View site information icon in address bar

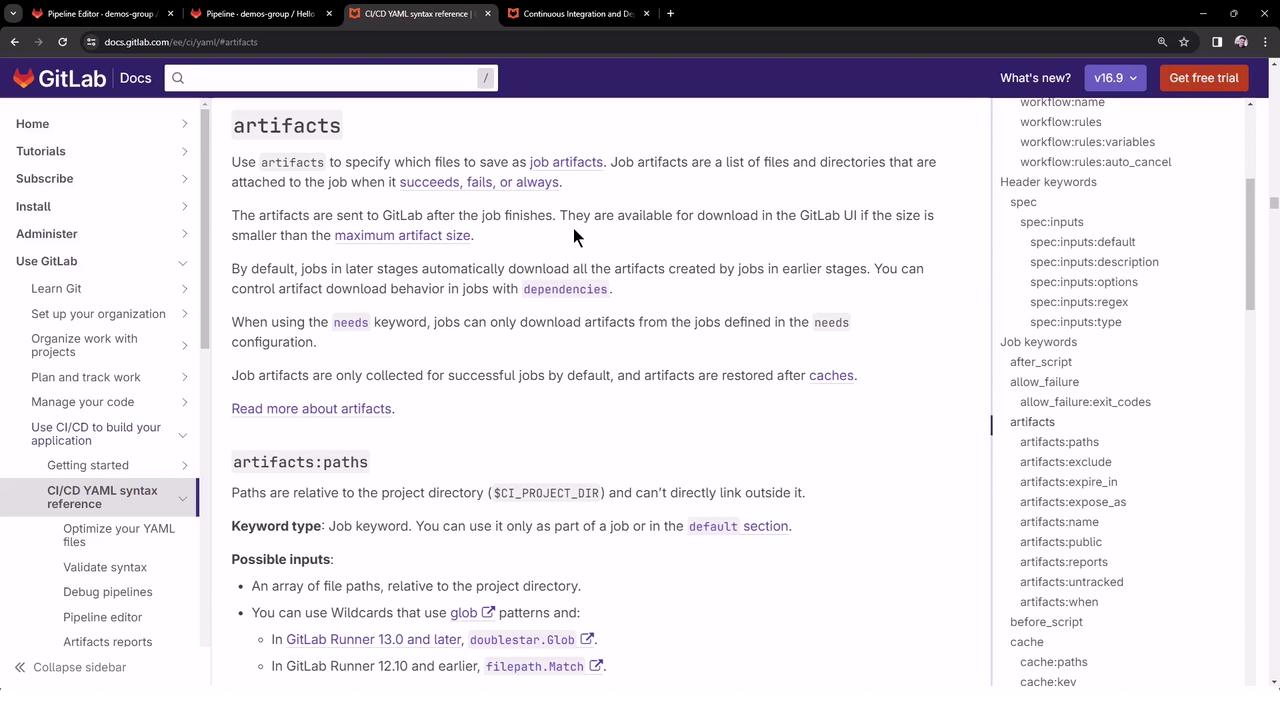tap(91, 42)
